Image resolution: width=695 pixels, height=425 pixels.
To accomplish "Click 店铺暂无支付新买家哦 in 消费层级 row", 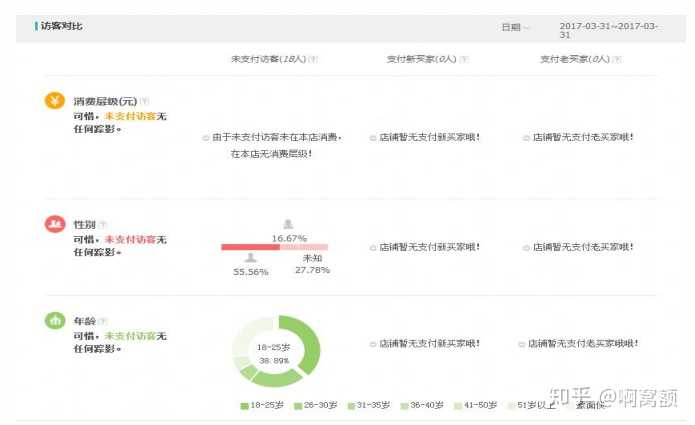I will pyautogui.click(x=429, y=137).
